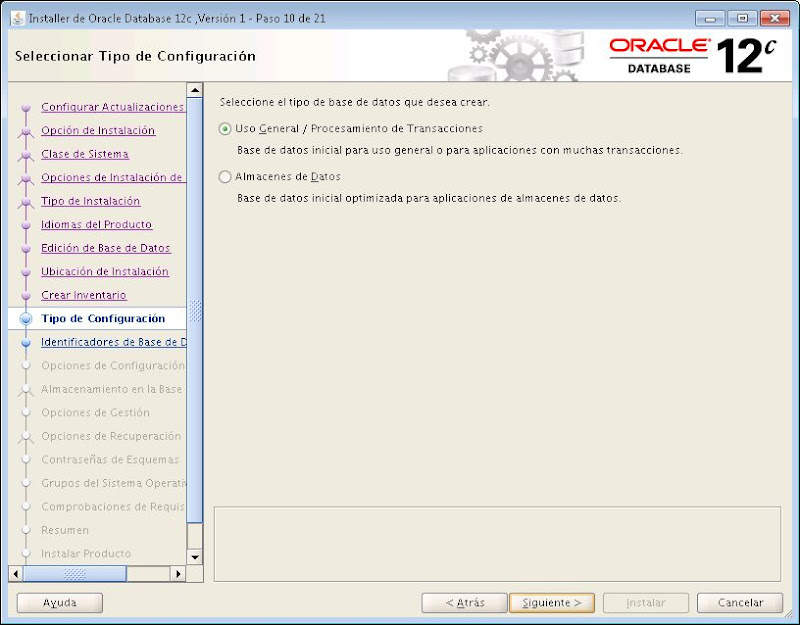800x625 pixels.
Task: Click the step bullet beside Configurar Actualizaciones
Action: tap(26, 108)
